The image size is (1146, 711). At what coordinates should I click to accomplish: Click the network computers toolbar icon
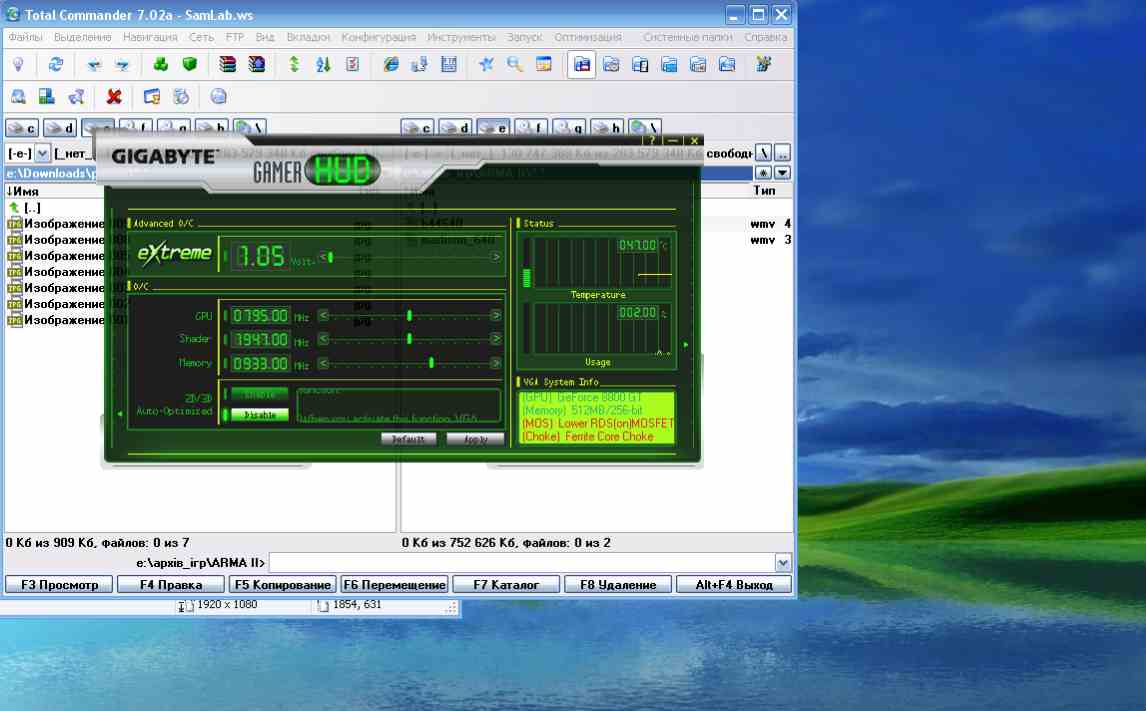tap(420, 65)
